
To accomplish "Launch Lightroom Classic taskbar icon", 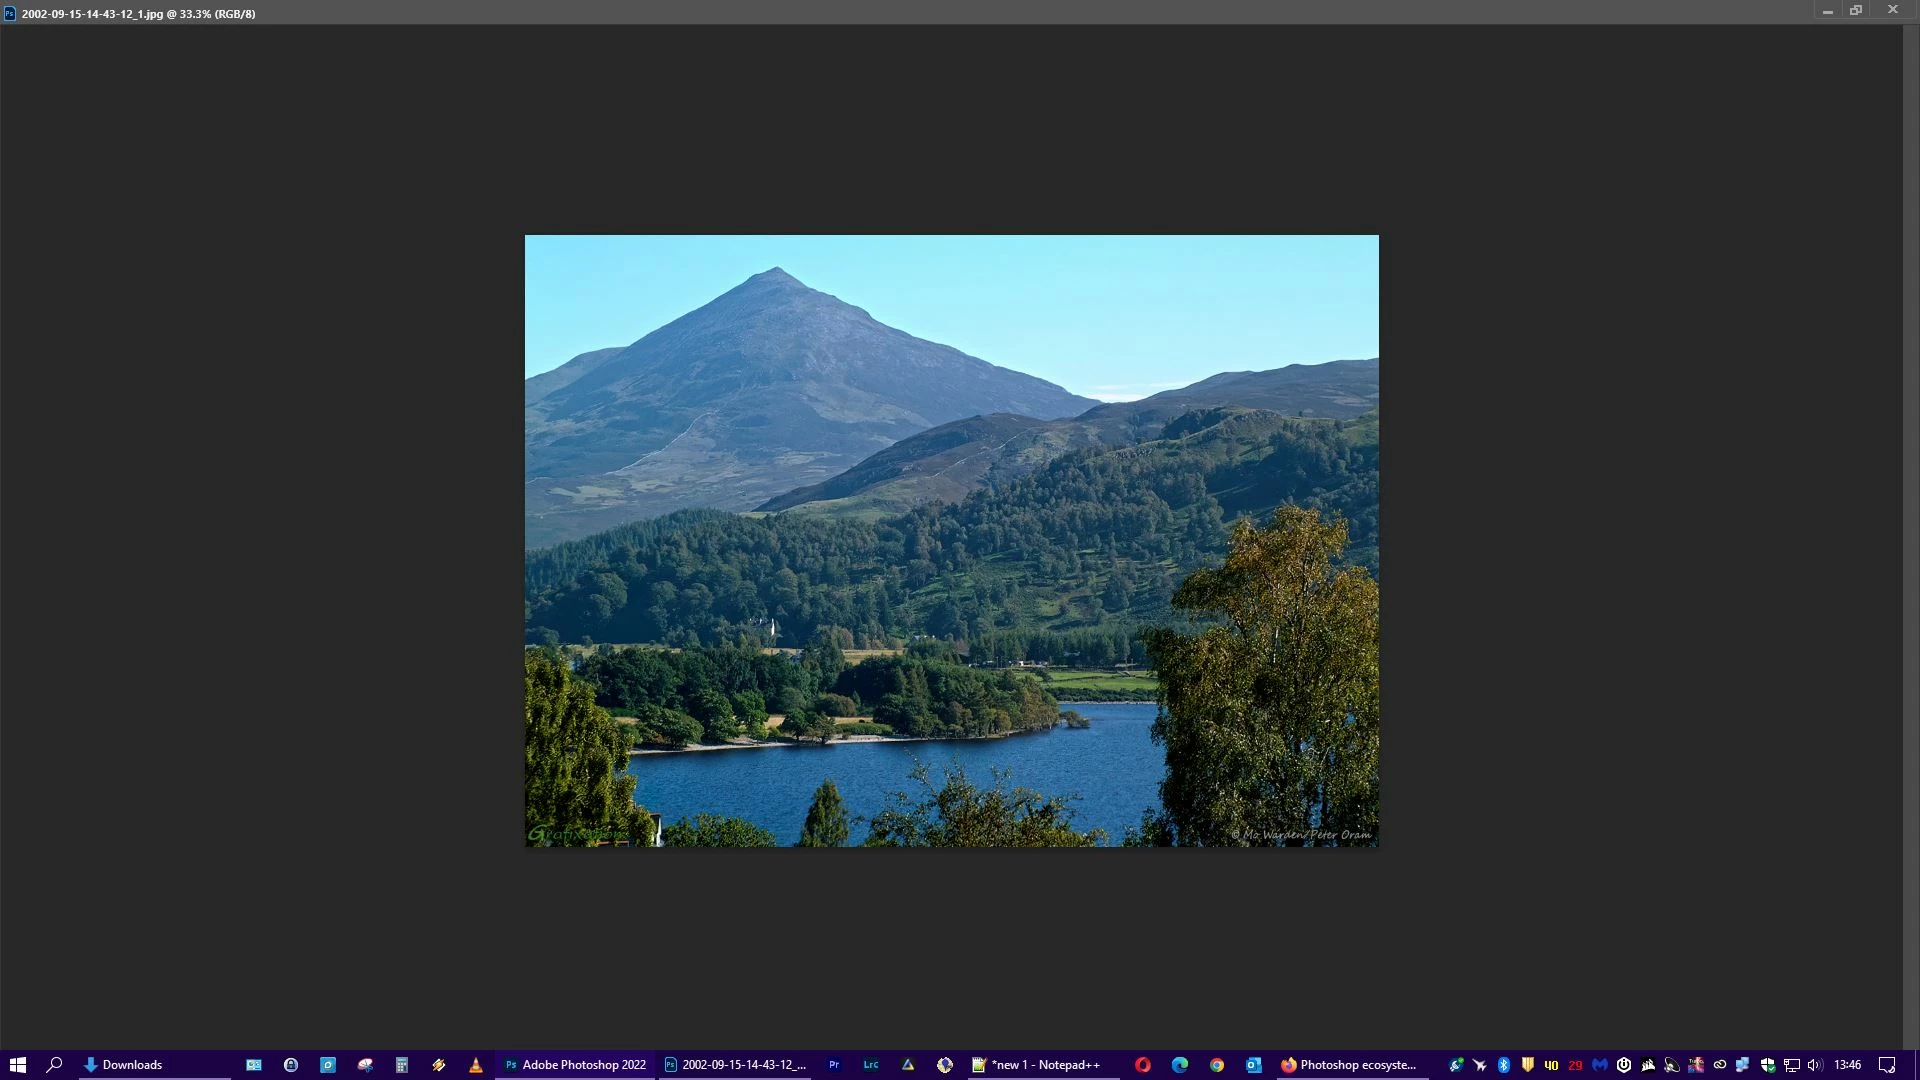I will tap(871, 1065).
